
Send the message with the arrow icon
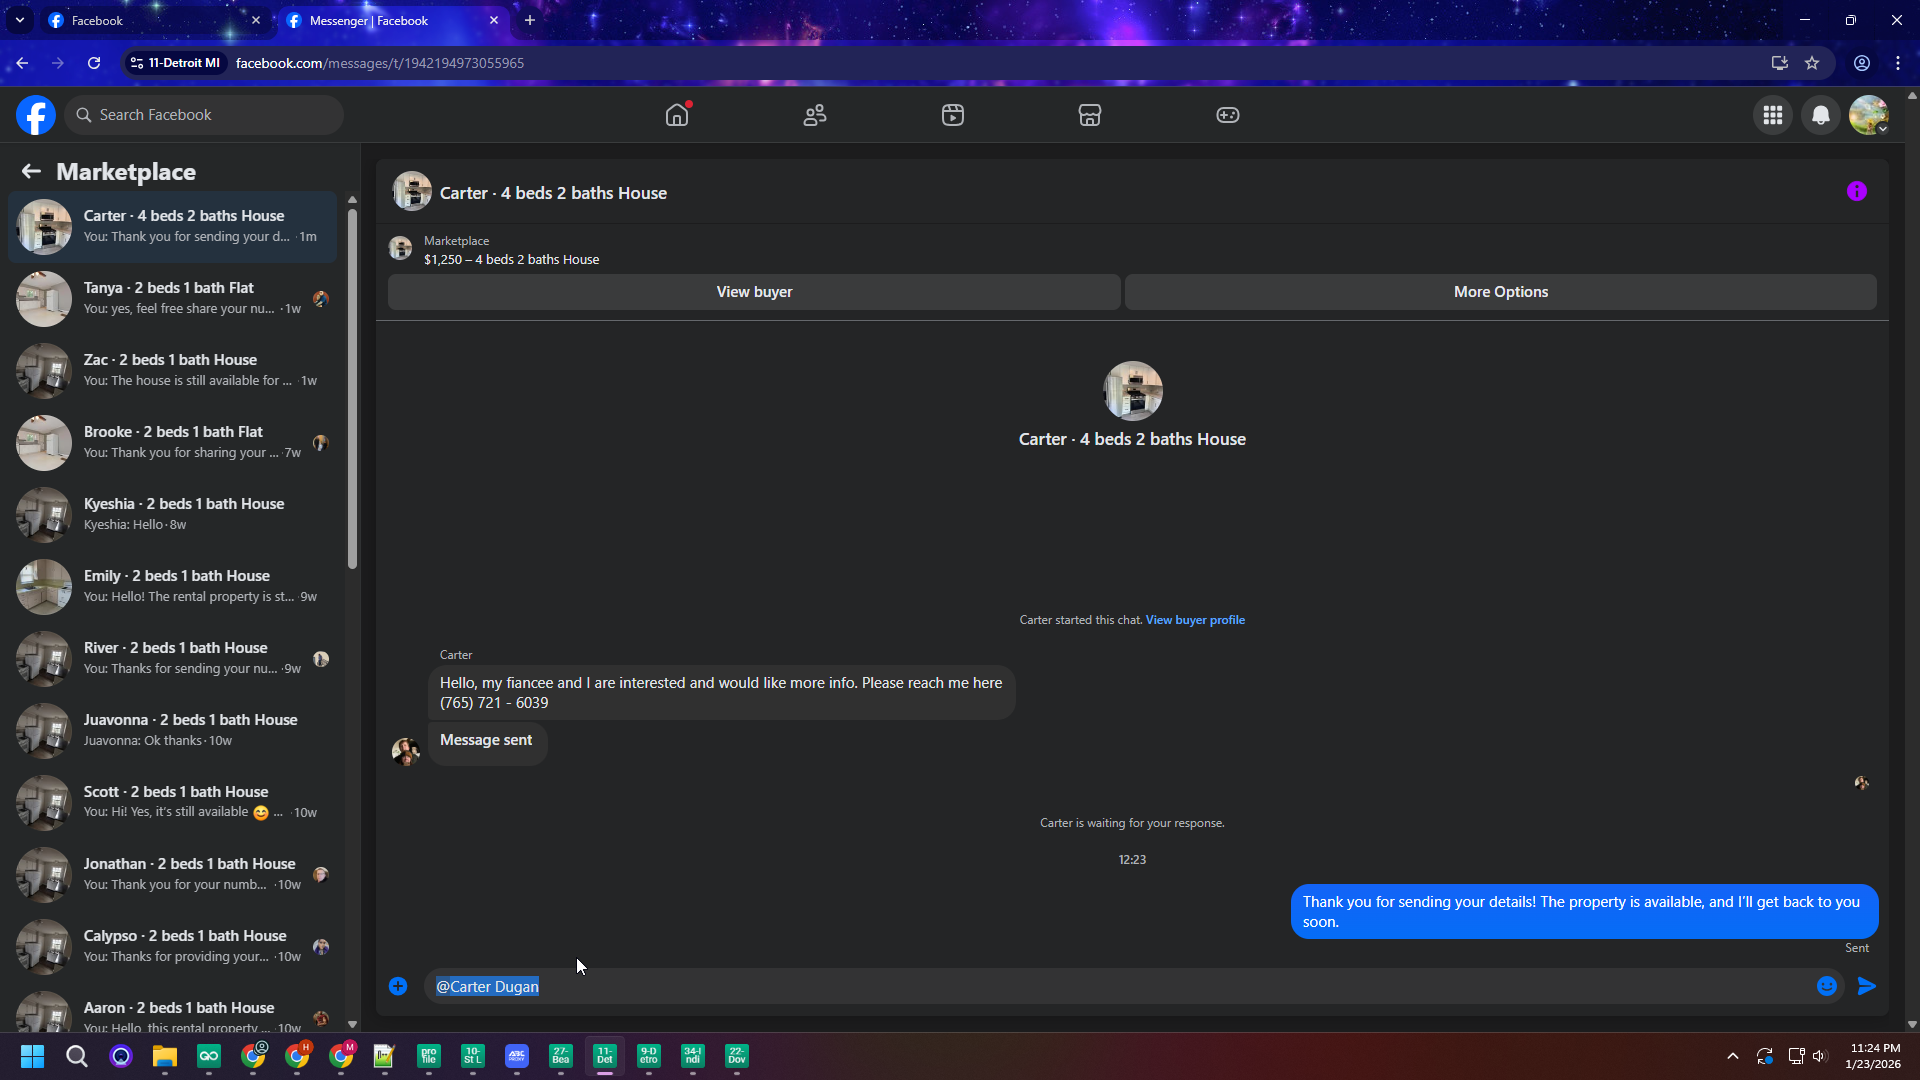point(1866,986)
